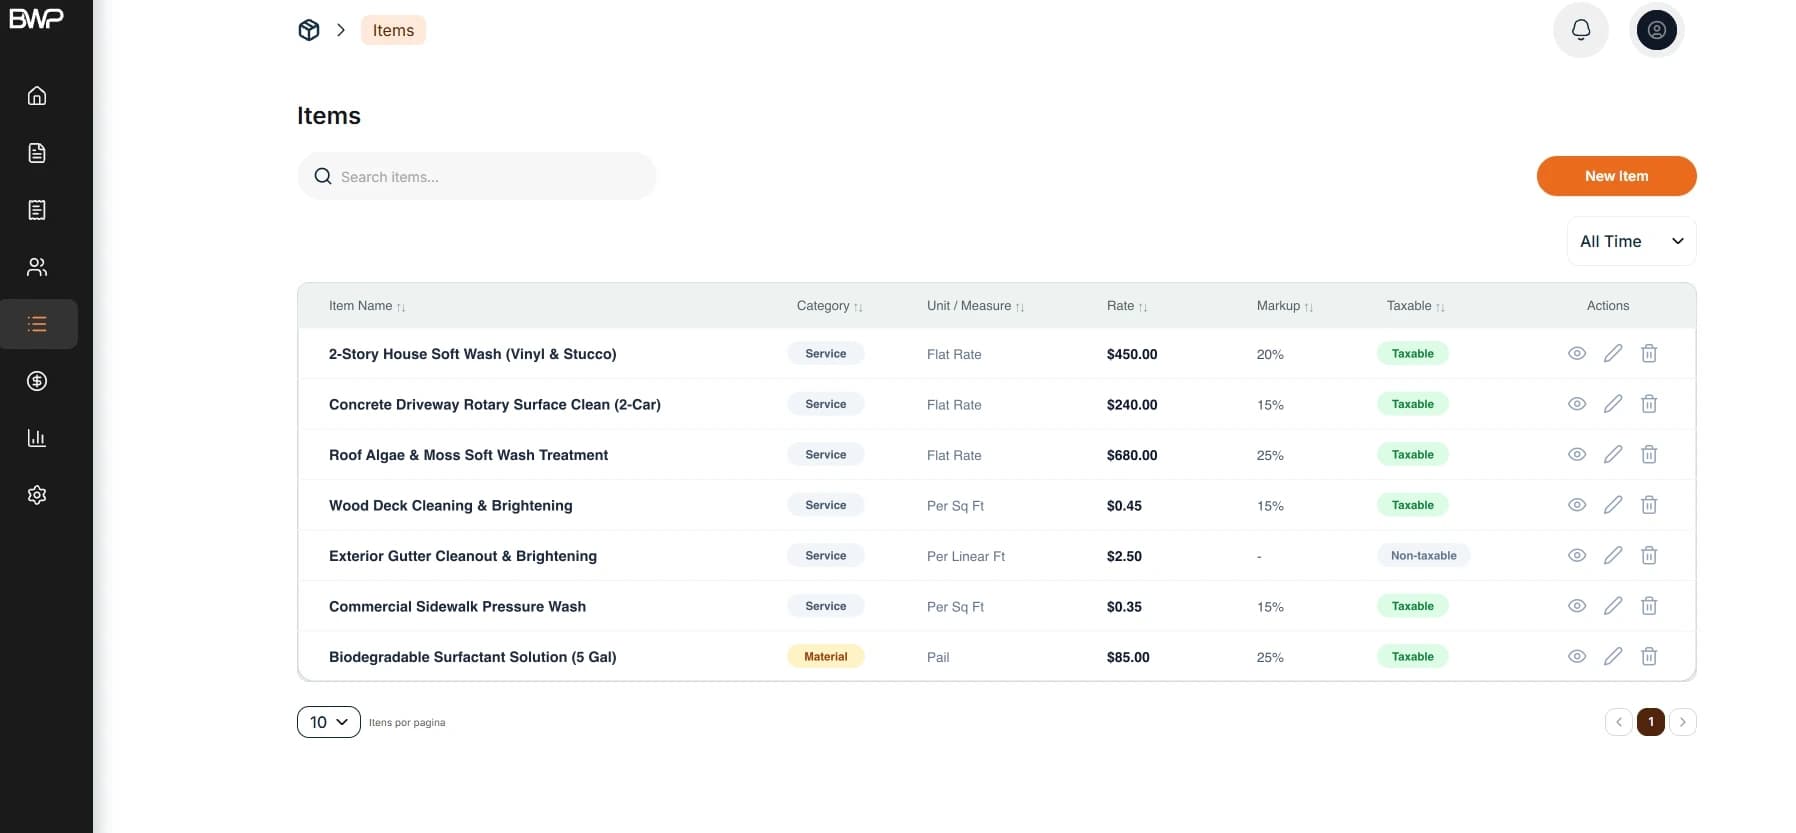This screenshot has width=1796, height=833.
Task: View Wood Deck Cleaning item eye icon
Action: click(1577, 505)
